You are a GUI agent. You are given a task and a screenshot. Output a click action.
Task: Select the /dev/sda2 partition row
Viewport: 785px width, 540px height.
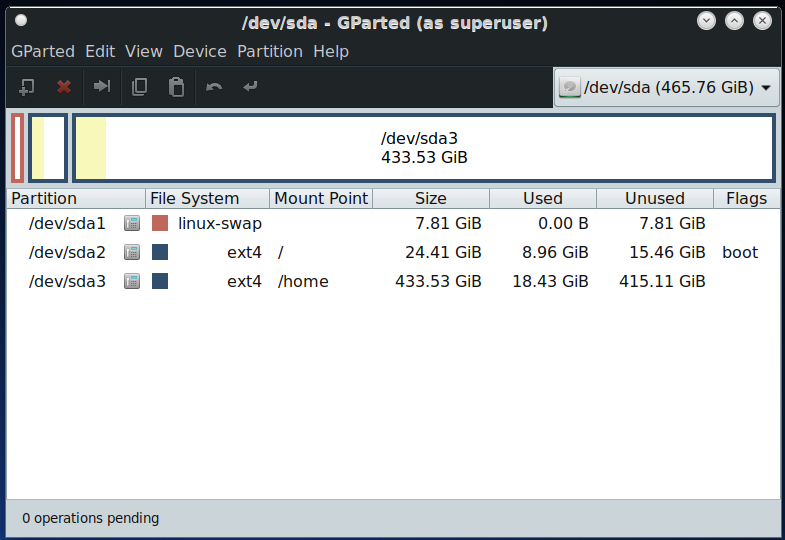[x=394, y=252]
